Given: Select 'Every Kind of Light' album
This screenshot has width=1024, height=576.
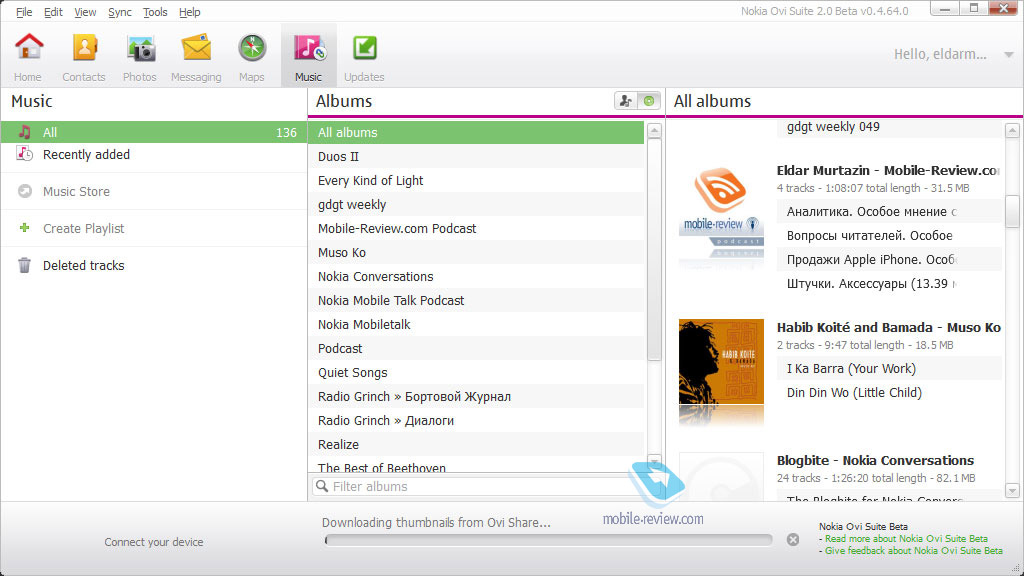Looking at the screenshot, I should pyautogui.click(x=476, y=181).
